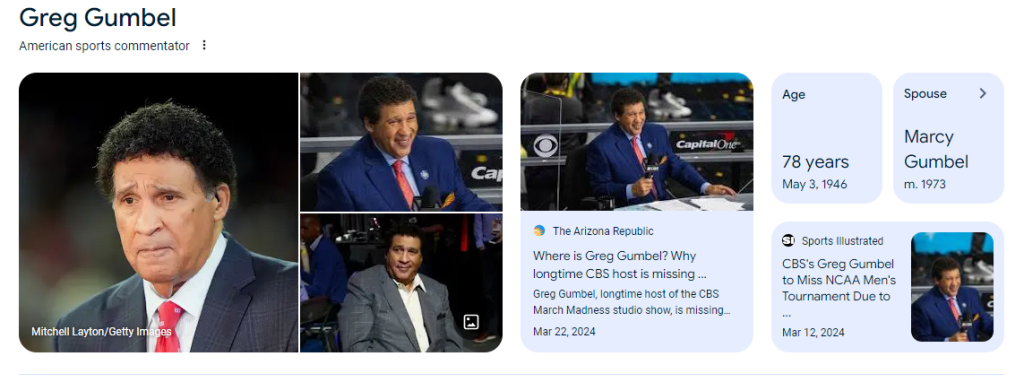Image resolution: width=1024 pixels, height=391 pixels.
Task: Open the Marcy Gumbel spouse link
Action: click(x=936, y=149)
